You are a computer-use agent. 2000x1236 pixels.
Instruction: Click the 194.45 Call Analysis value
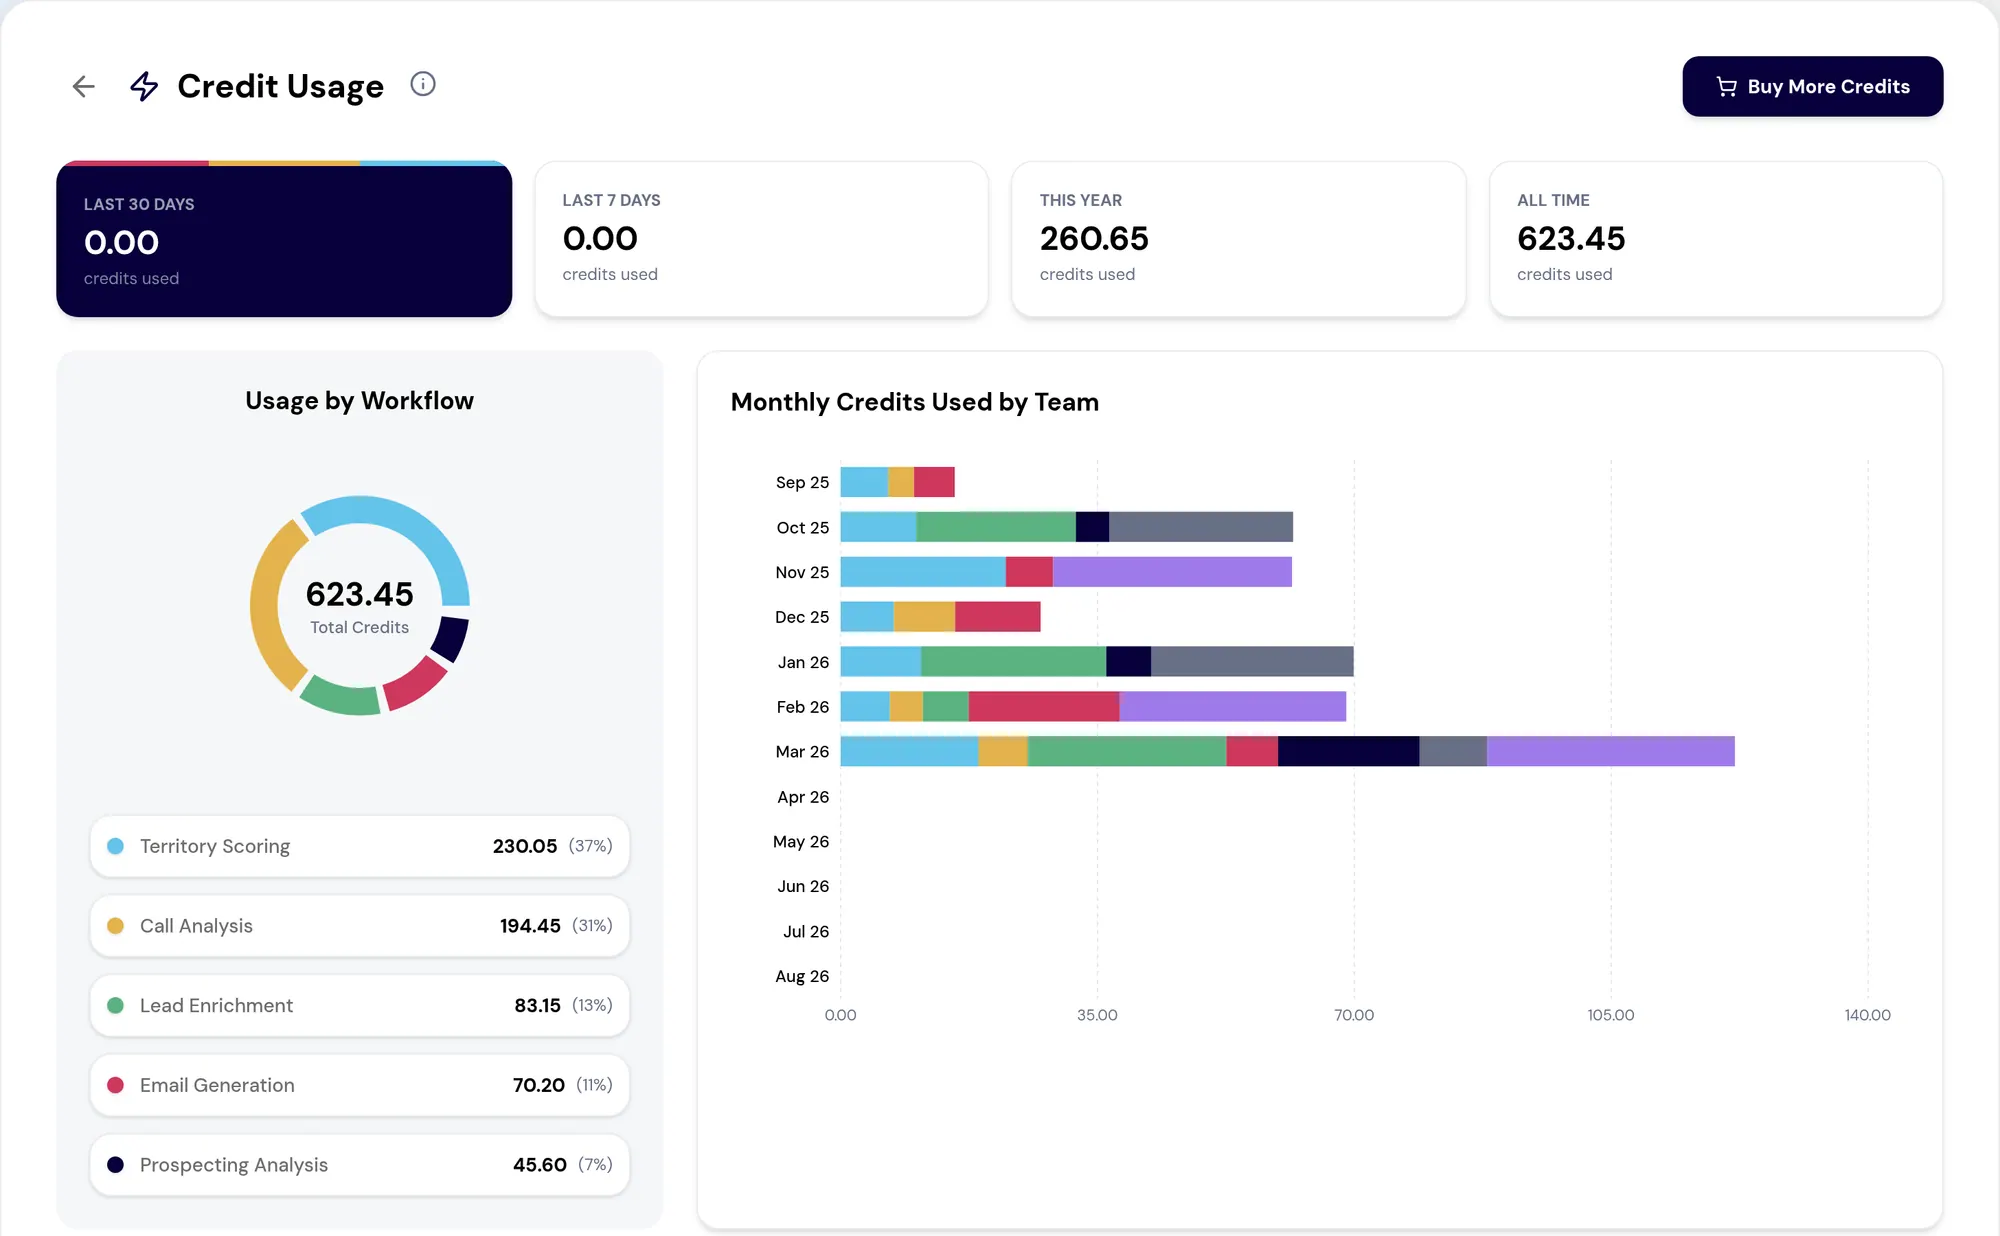click(530, 926)
